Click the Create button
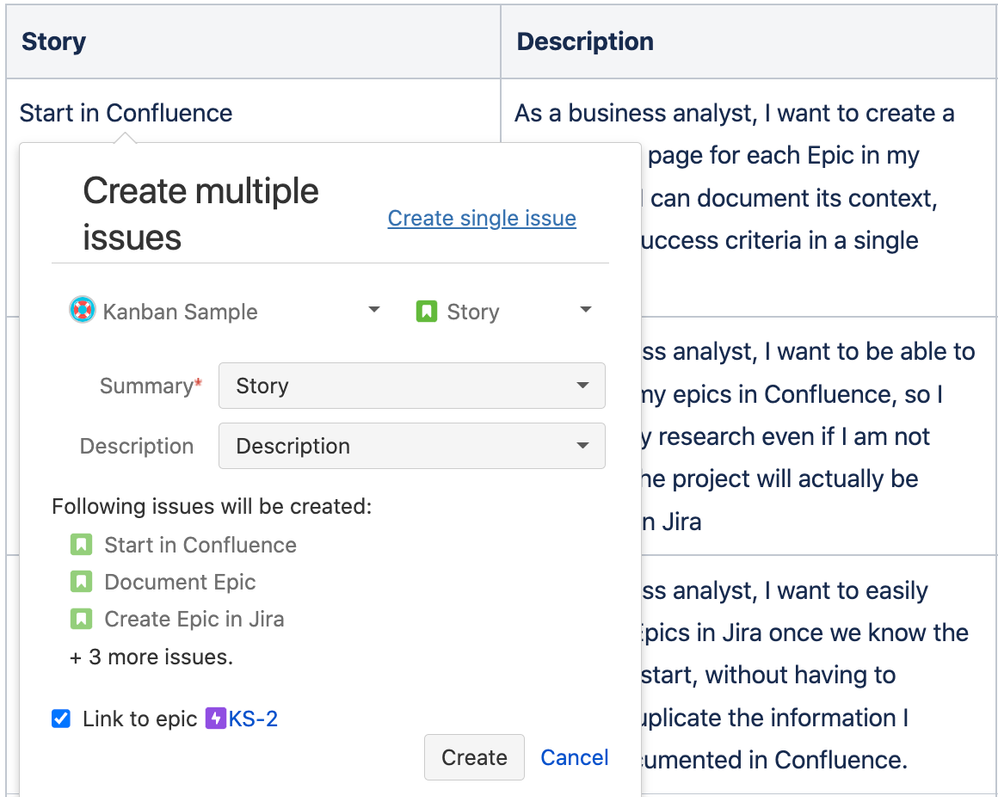The height and width of the screenshot is (797, 998). (474, 758)
